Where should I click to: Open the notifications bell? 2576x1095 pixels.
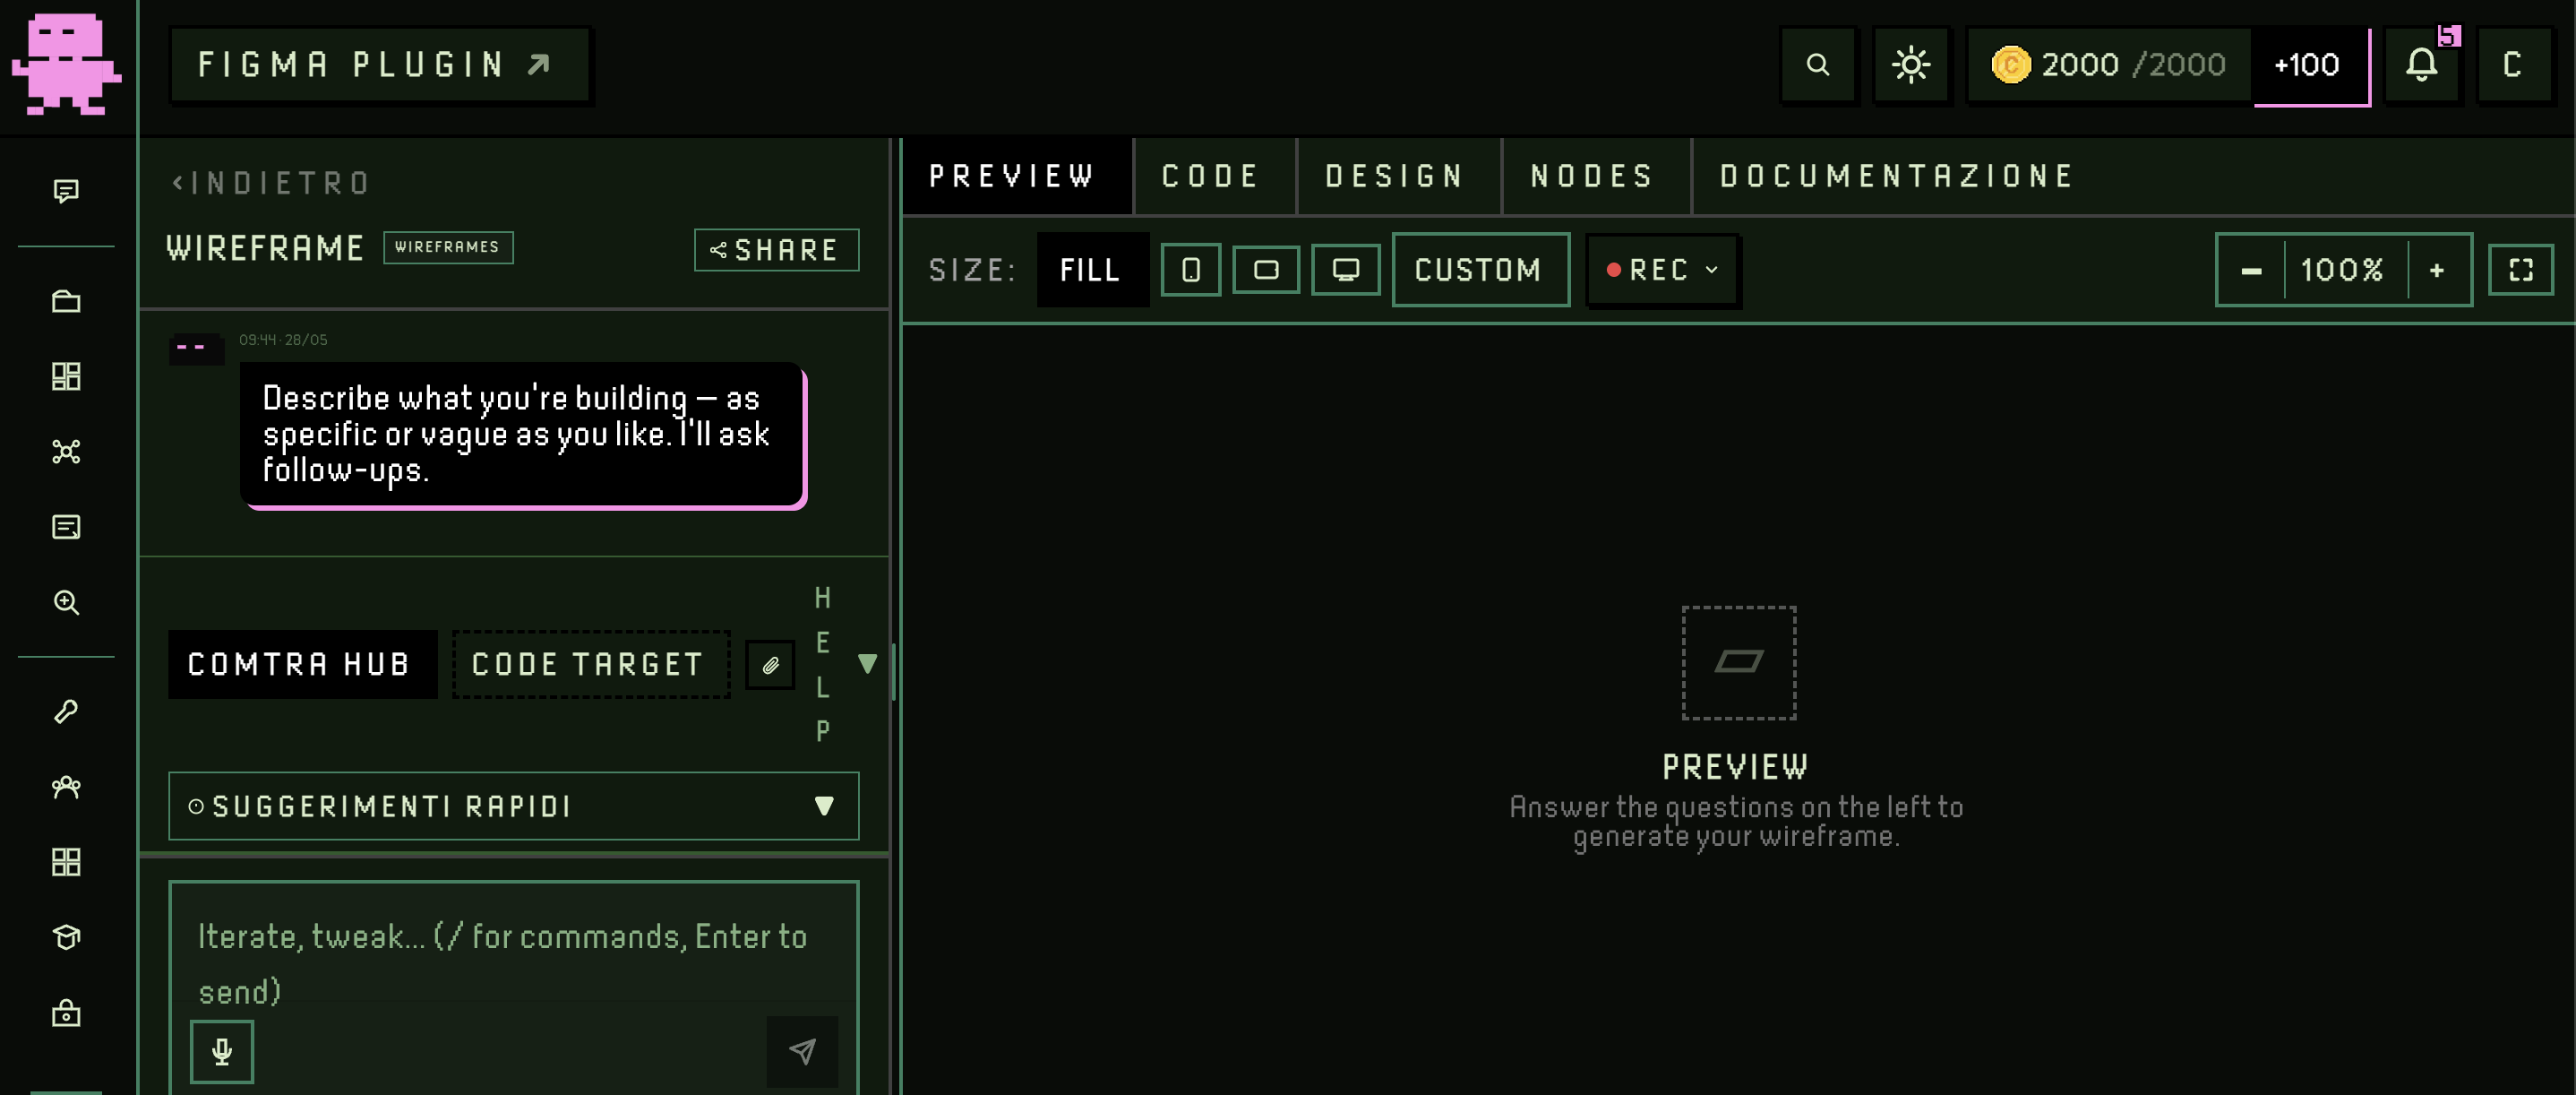click(x=2421, y=64)
